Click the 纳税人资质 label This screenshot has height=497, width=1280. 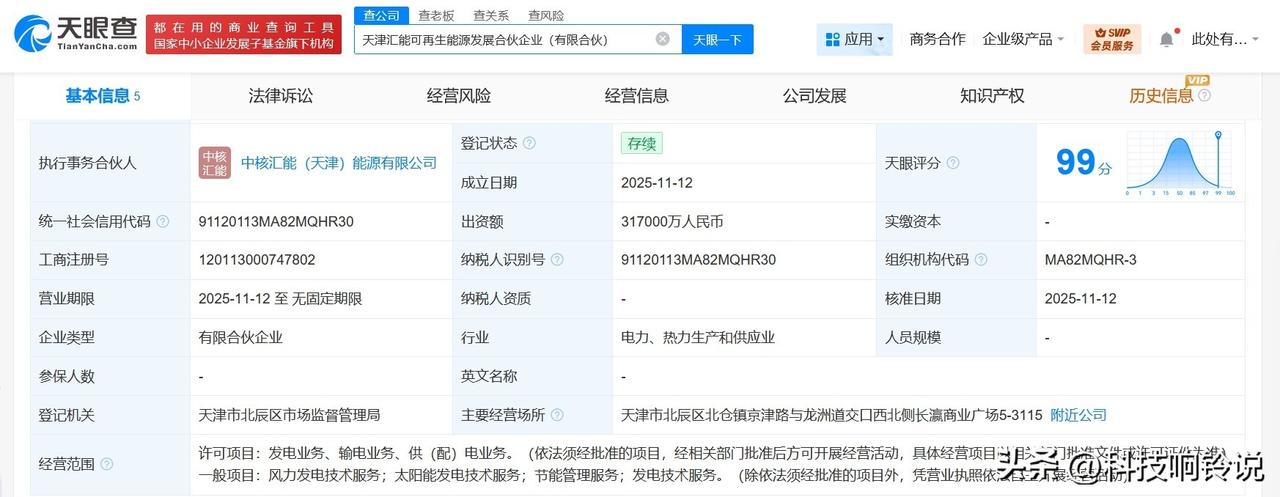pyautogui.click(x=496, y=298)
